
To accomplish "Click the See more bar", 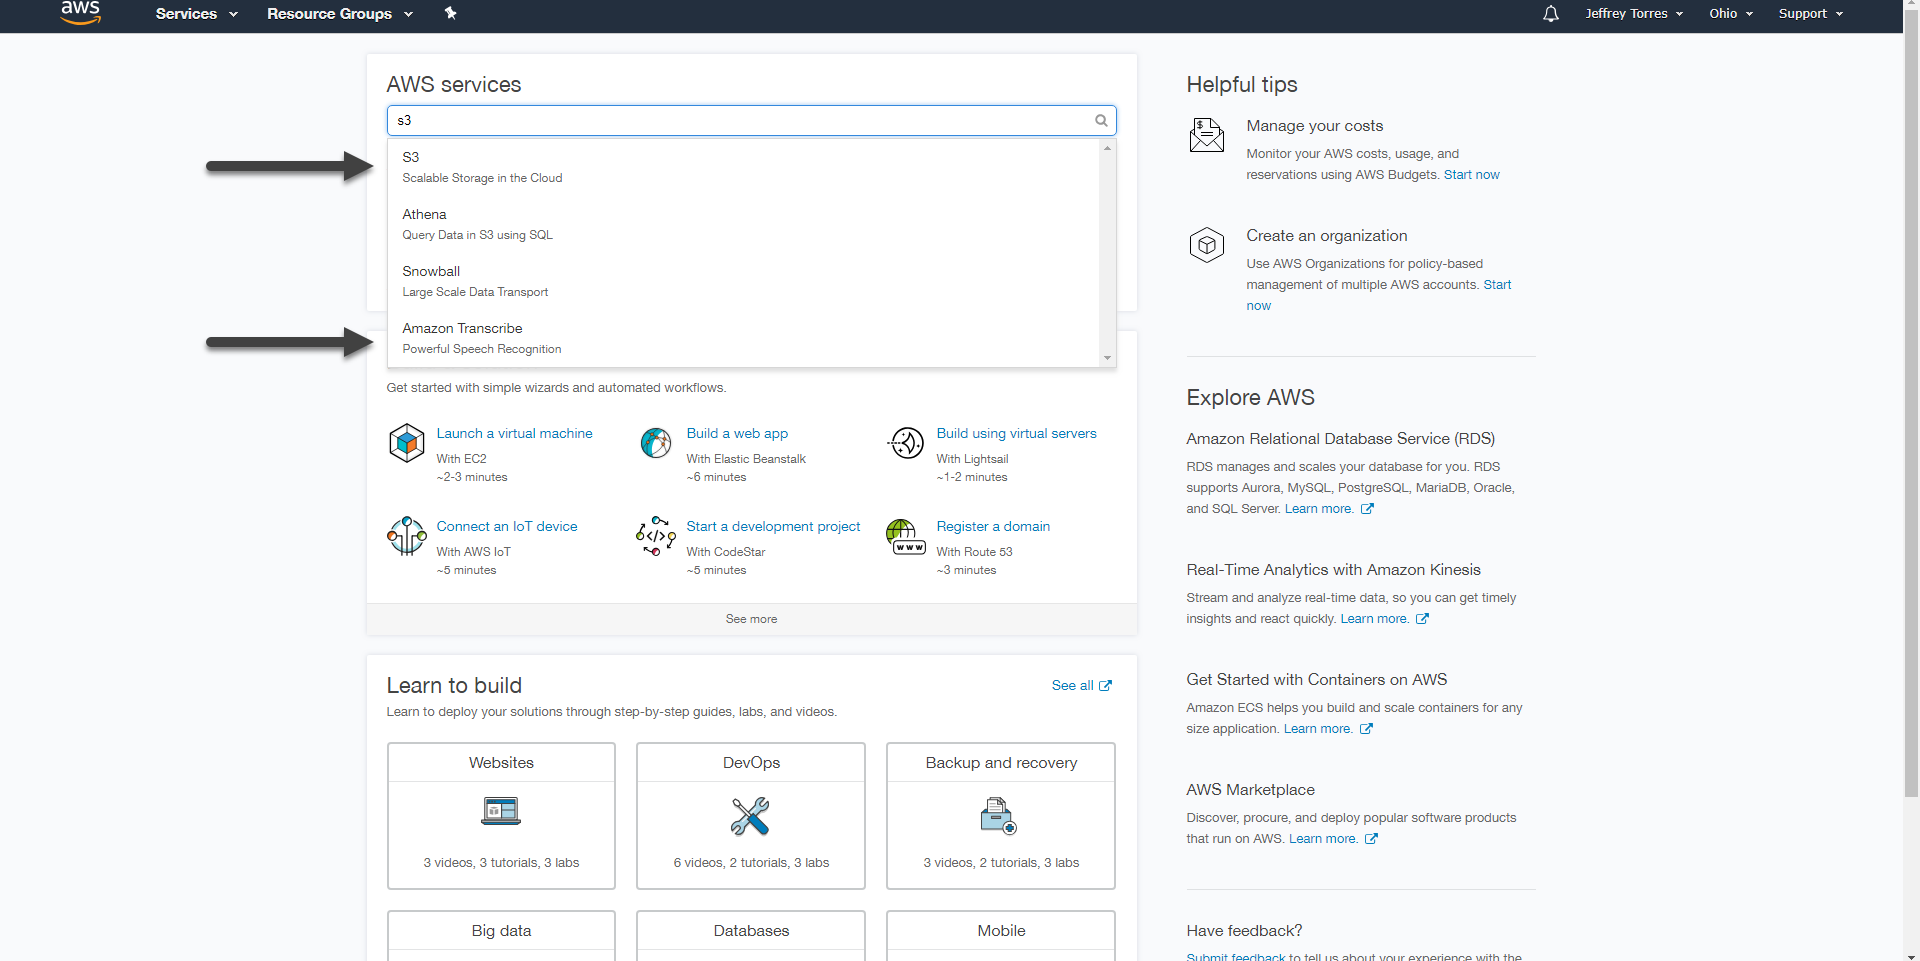I will pos(751,619).
